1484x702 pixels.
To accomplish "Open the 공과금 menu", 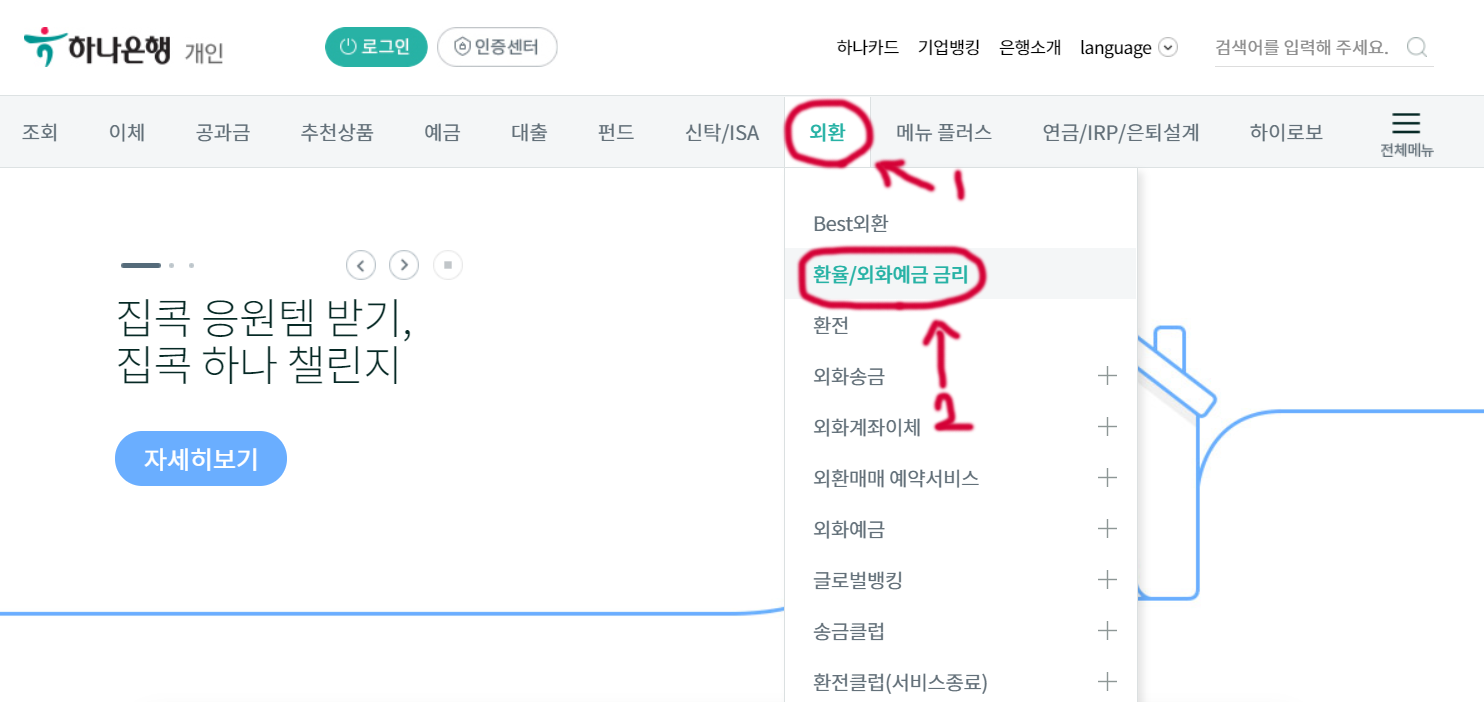I will point(223,132).
